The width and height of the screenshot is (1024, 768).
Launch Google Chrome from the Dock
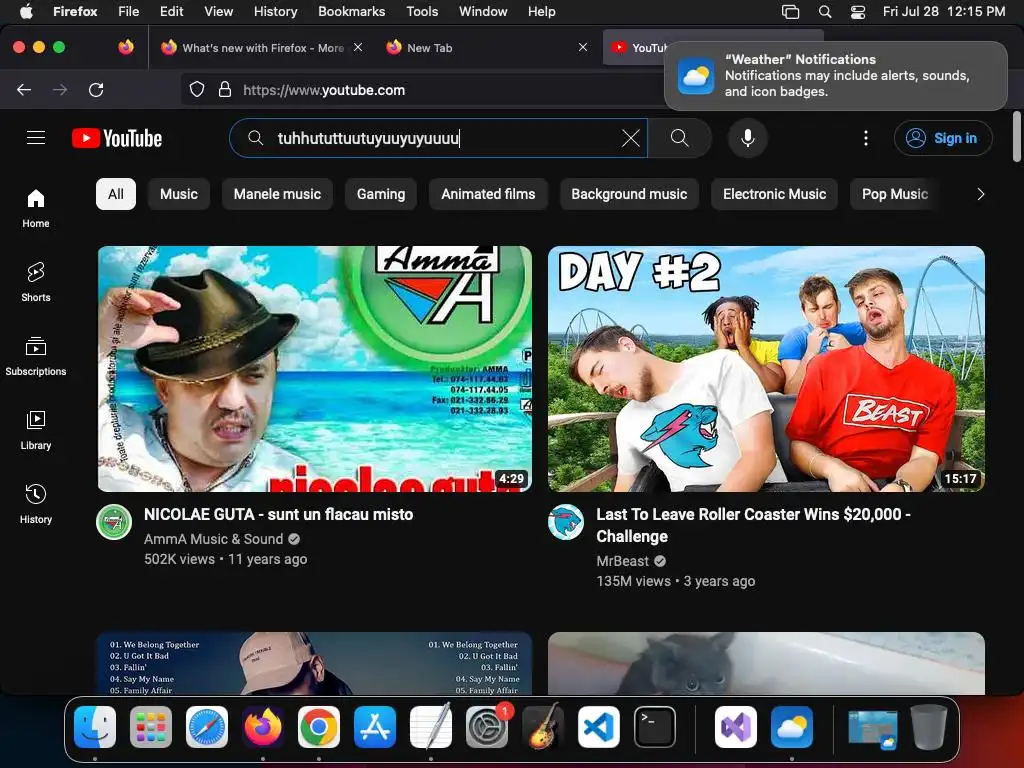click(319, 727)
